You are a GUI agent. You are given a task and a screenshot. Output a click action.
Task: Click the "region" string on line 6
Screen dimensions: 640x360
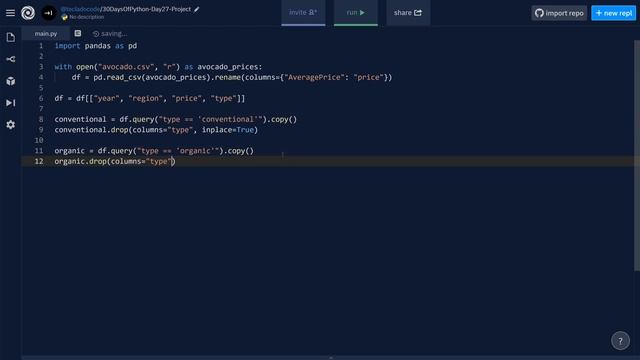pos(146,98)
